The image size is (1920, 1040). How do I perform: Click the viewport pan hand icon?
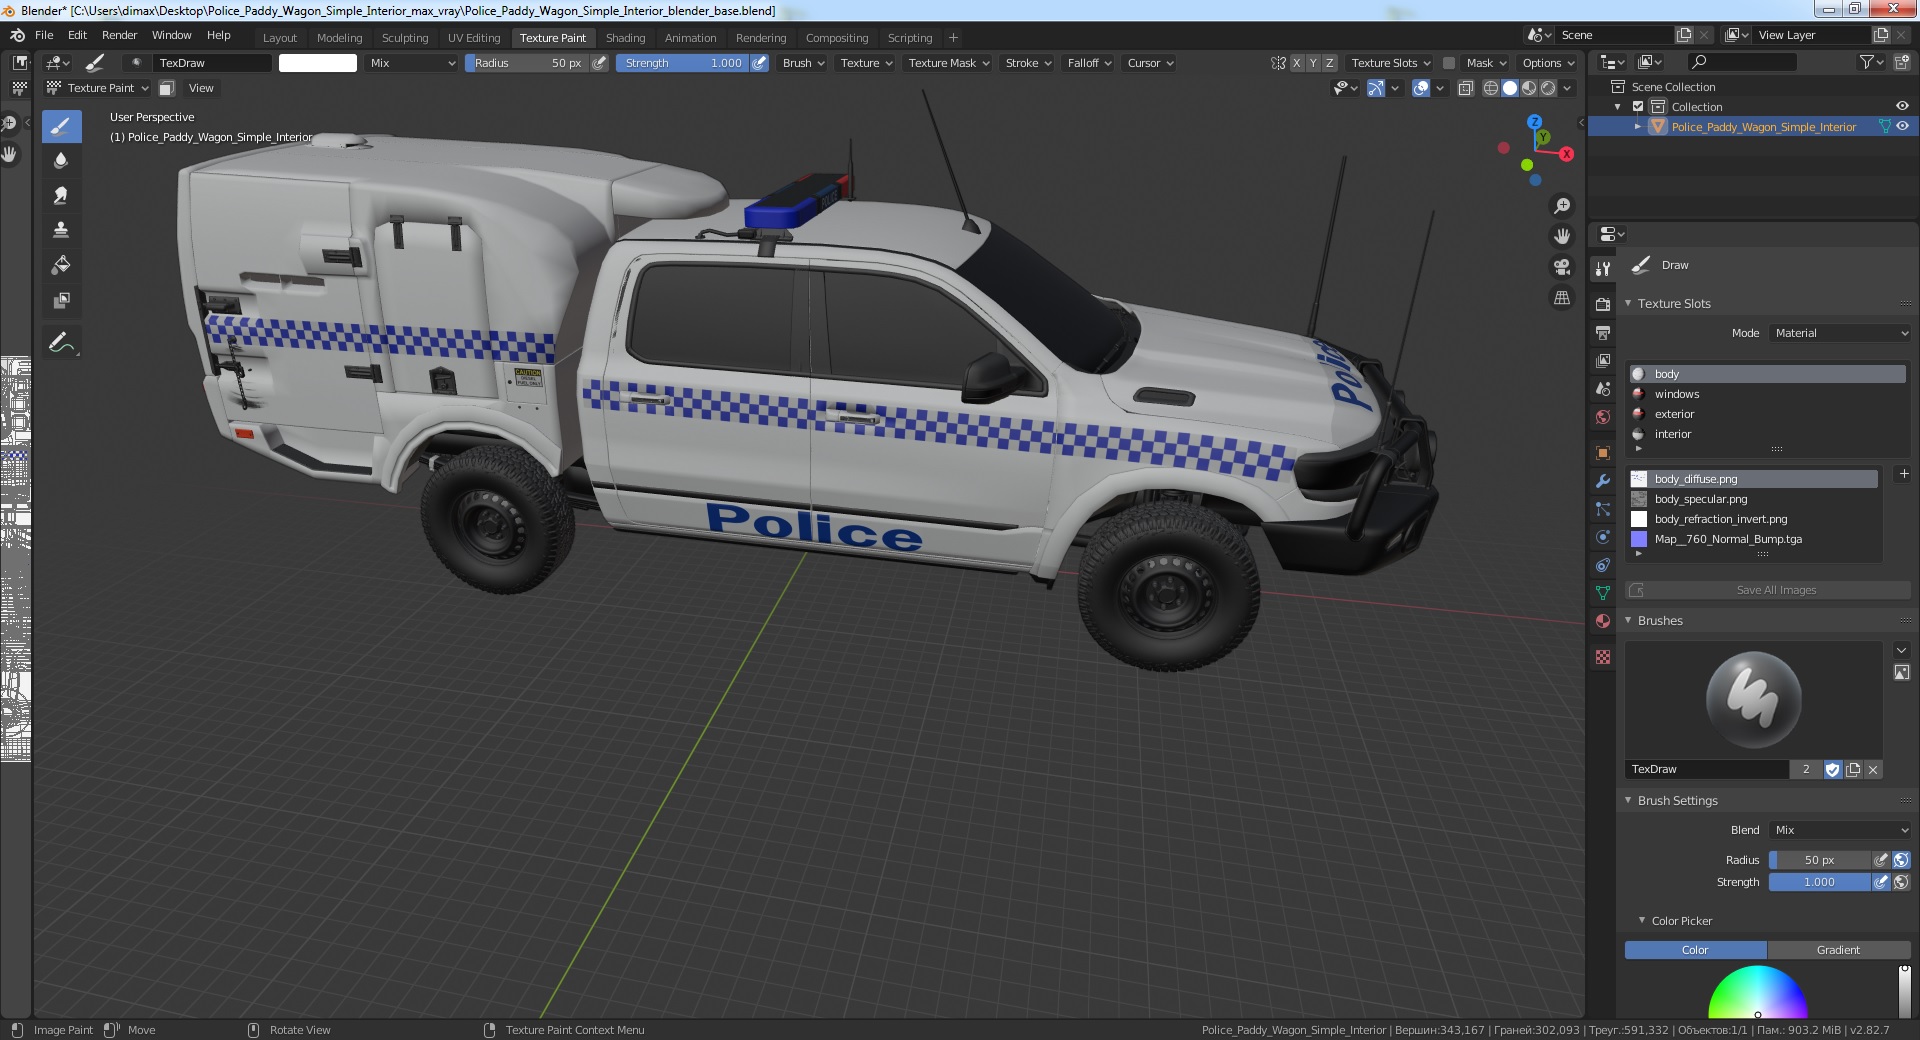[x=1561, y=236]
